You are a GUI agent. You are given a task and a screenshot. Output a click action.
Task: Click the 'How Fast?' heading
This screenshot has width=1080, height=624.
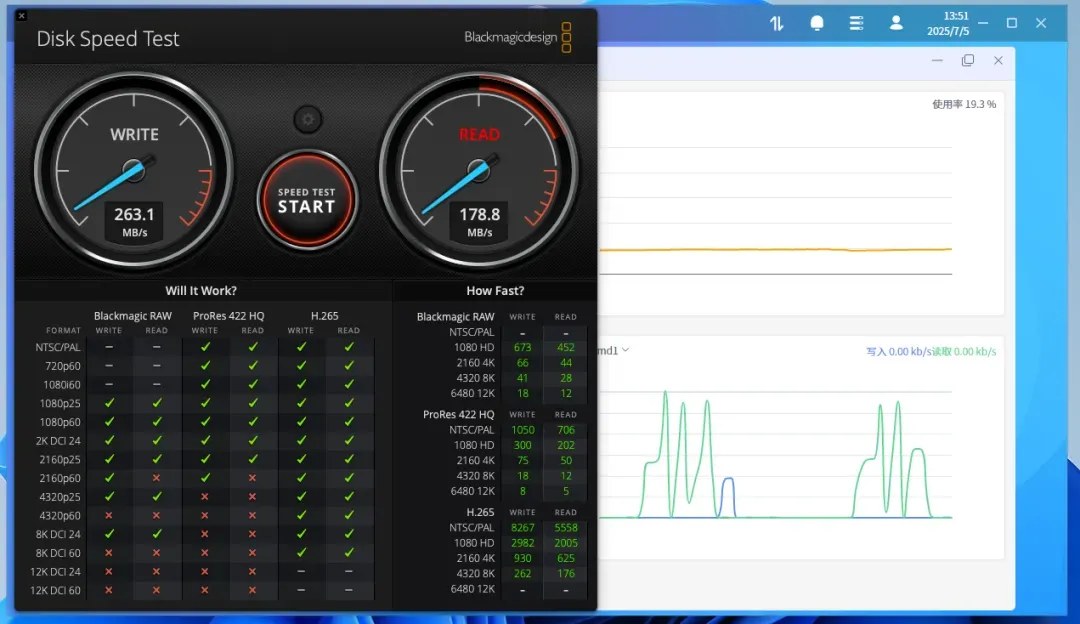click(x=495, y=291)
